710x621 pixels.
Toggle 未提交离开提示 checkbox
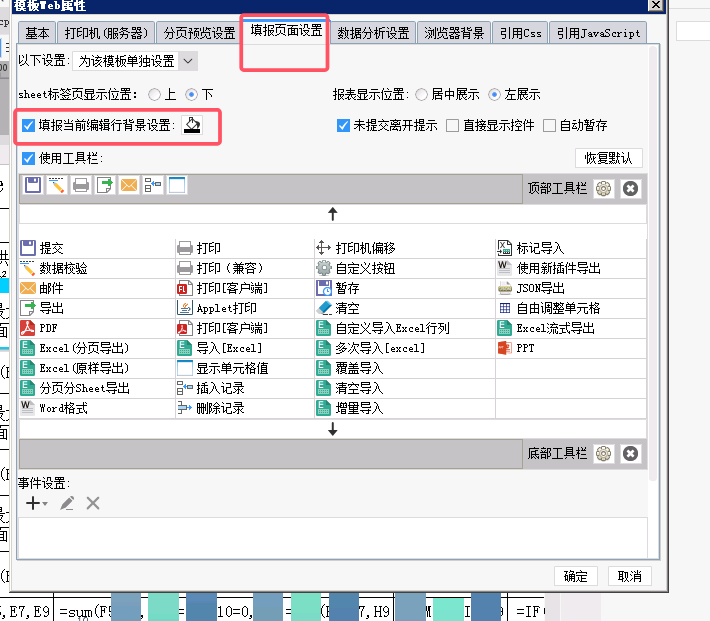click(343, 125)
